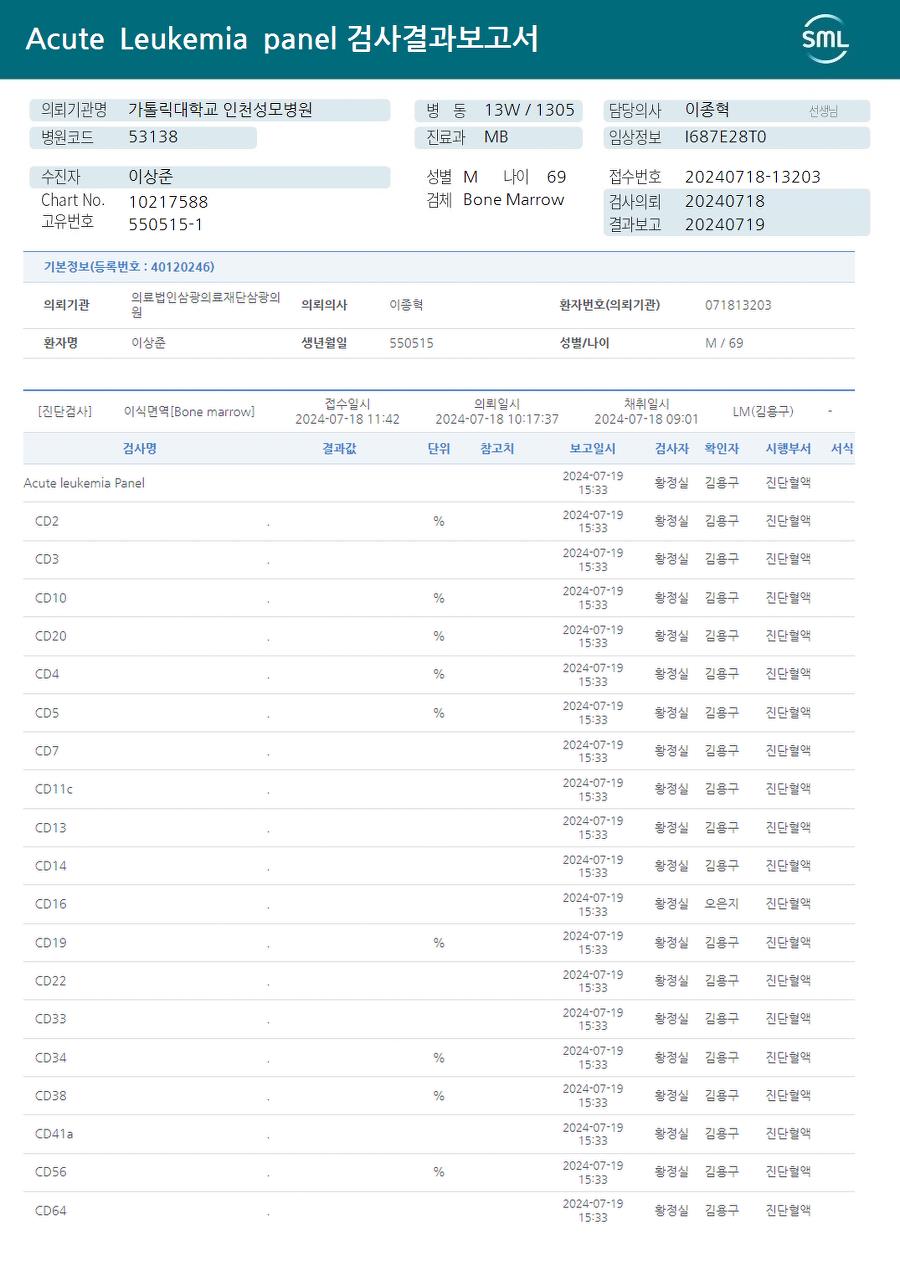Click 성별/나이 value 'M / 69'

(x=724, y=343)
